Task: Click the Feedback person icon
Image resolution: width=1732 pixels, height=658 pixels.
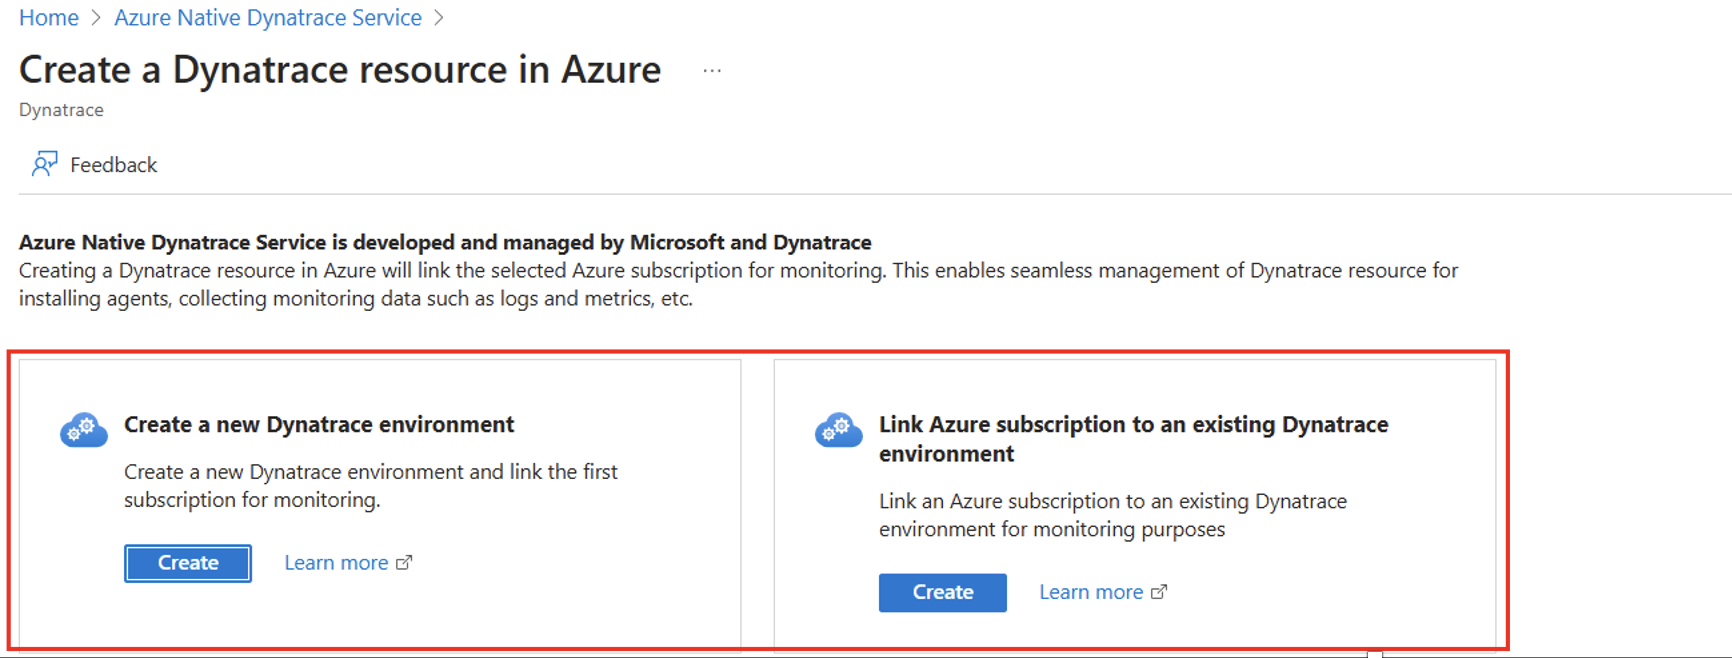Action: (x=44, y=164)
